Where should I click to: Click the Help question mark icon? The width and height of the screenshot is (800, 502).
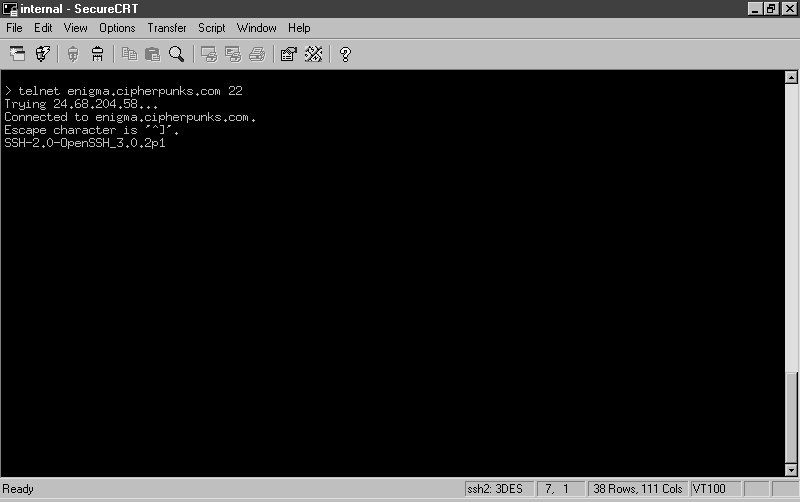[345, 54]
